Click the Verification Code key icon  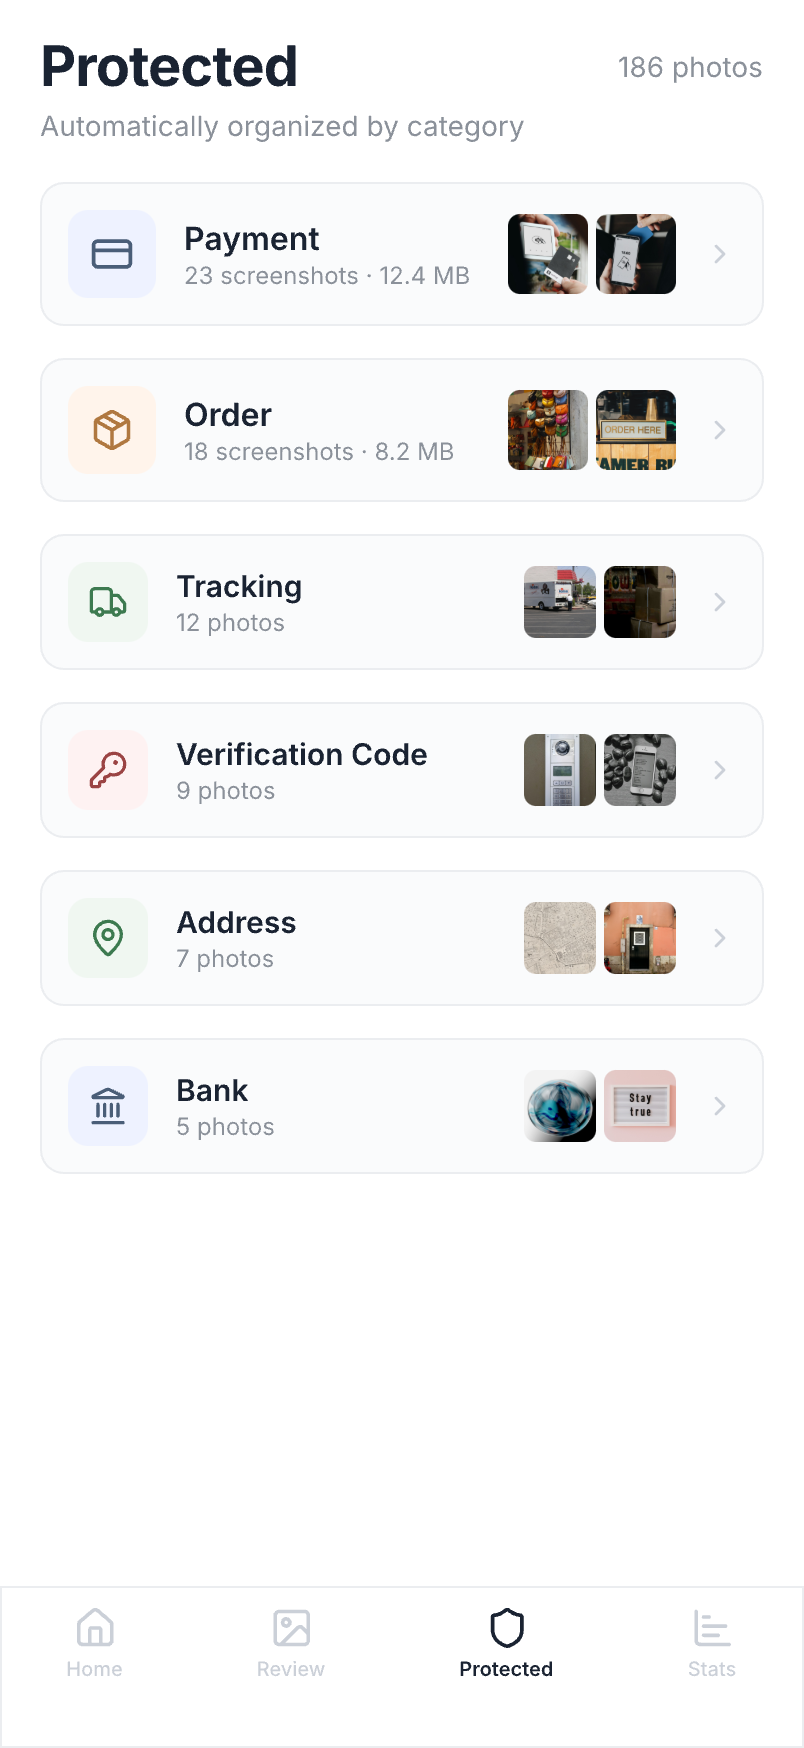pyautogui.click(x=108, y=770)
